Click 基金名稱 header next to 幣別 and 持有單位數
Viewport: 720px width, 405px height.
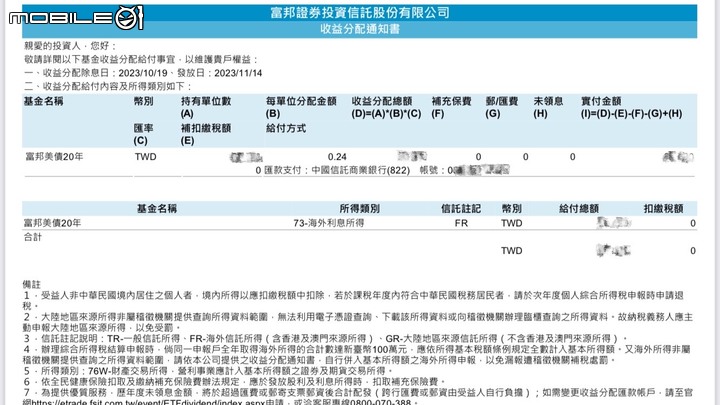tap(44, 101)
